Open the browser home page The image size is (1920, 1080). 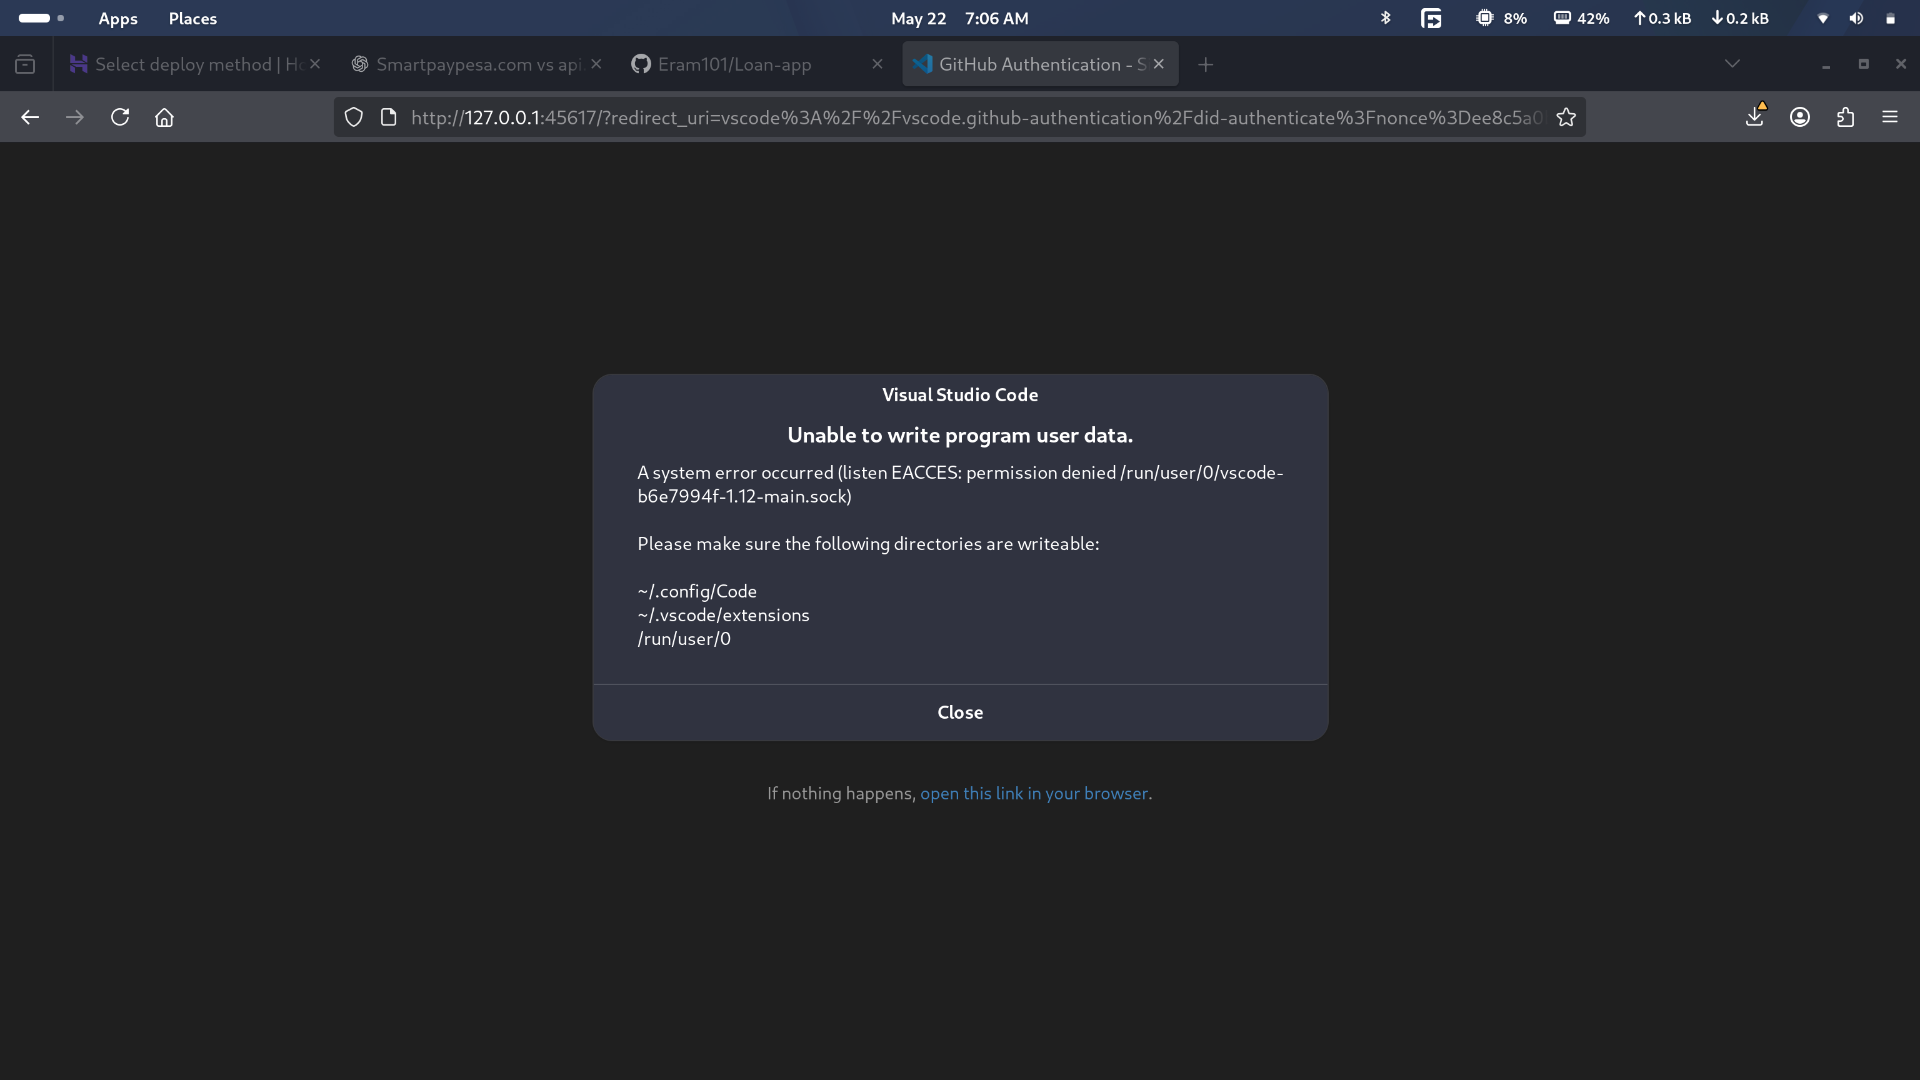164,117
